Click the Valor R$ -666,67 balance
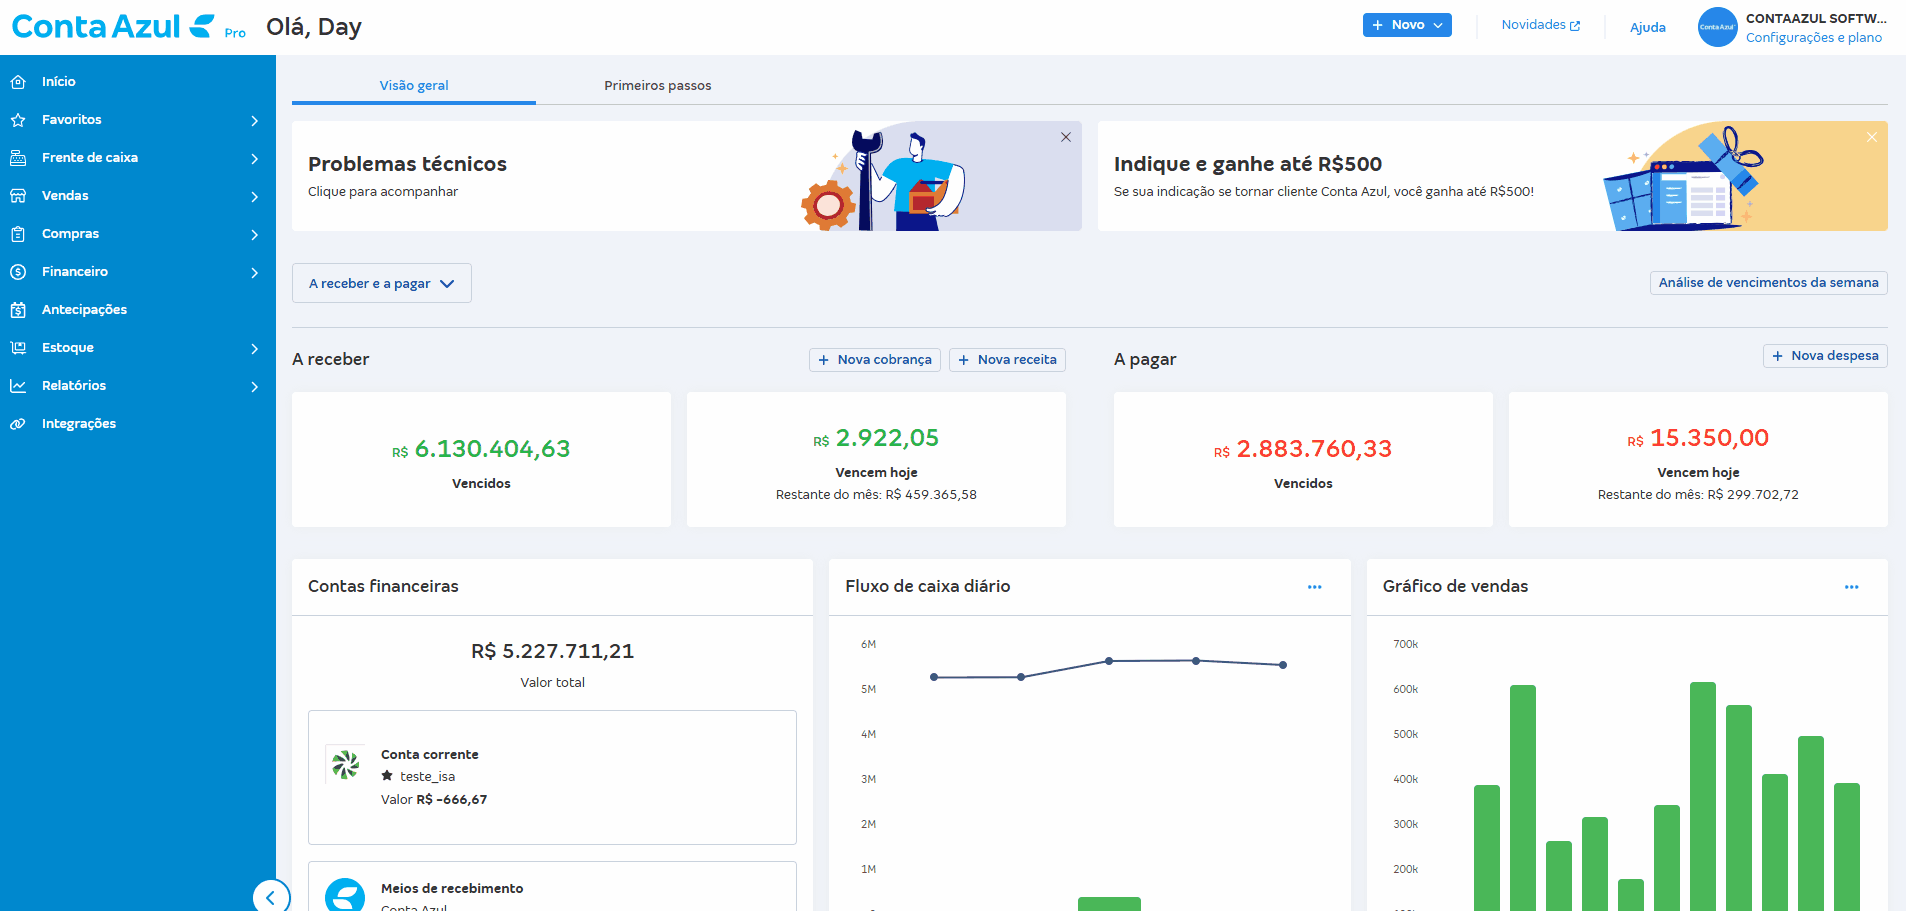The height and width of the screenshot is (911, 1906). pyautogui.click(x=434, y=800)
